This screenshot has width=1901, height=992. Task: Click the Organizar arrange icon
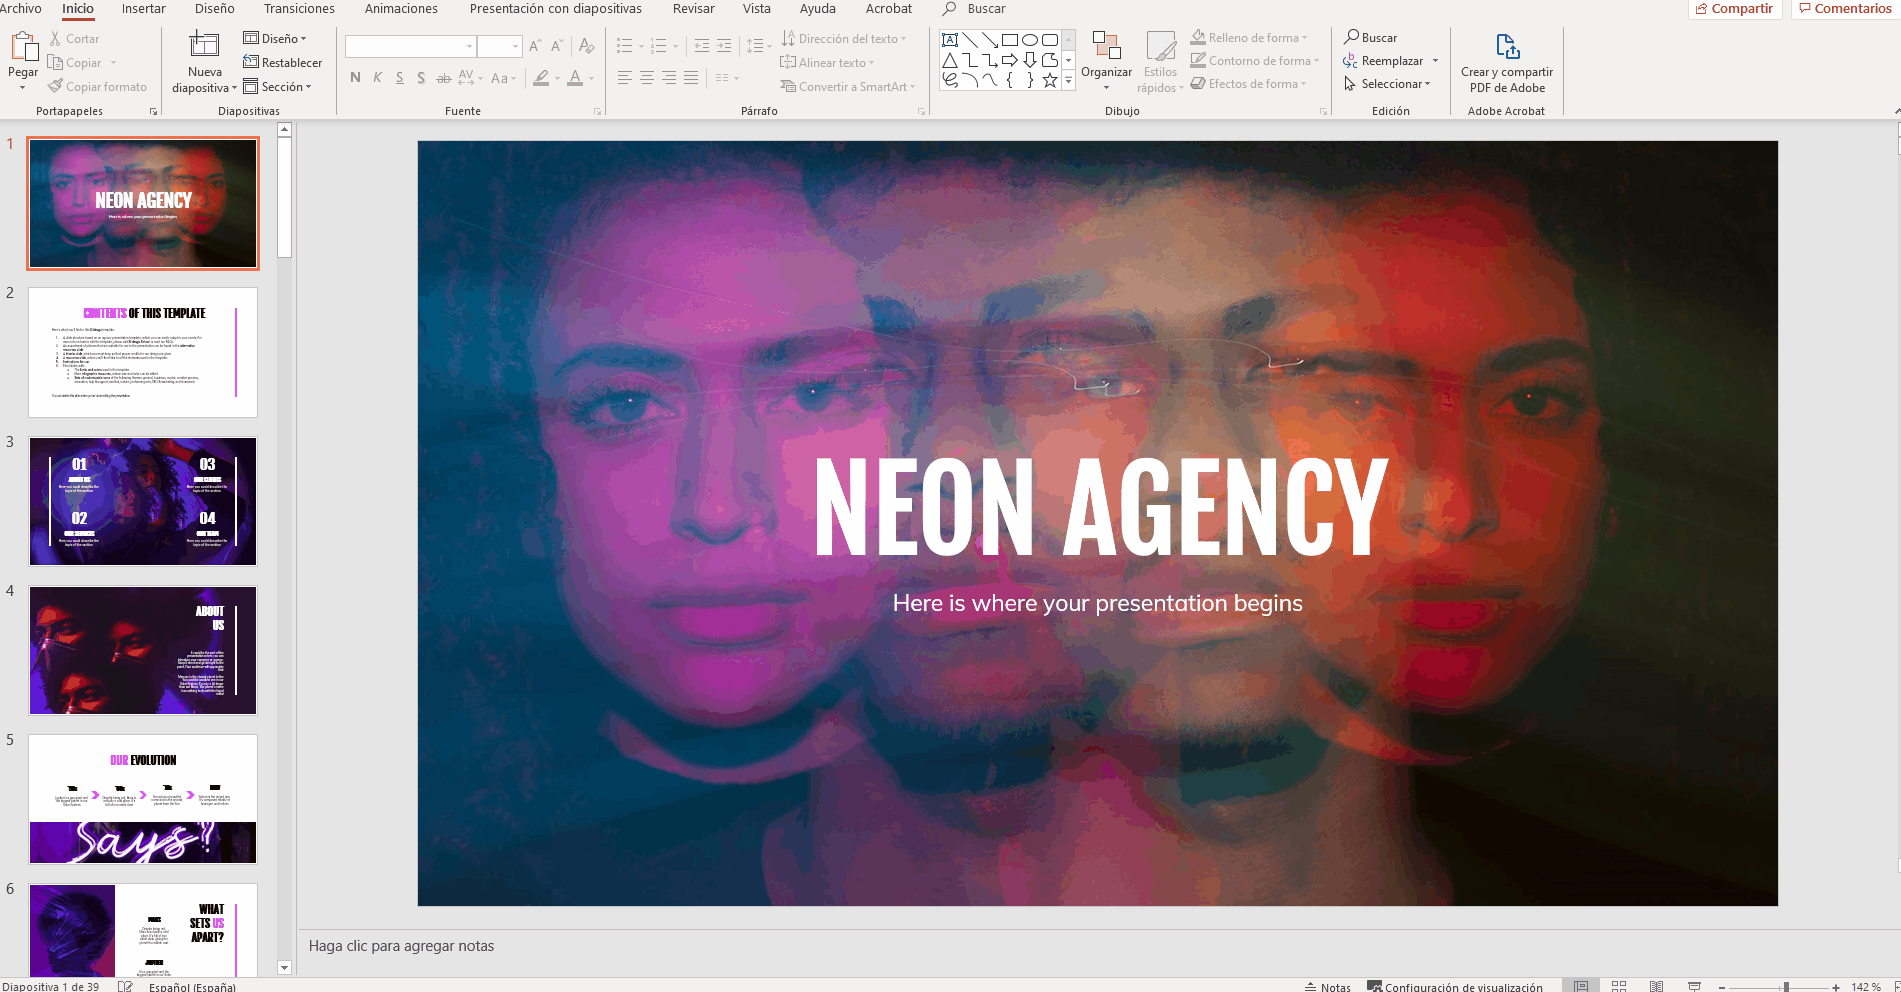pos(1106,46)
